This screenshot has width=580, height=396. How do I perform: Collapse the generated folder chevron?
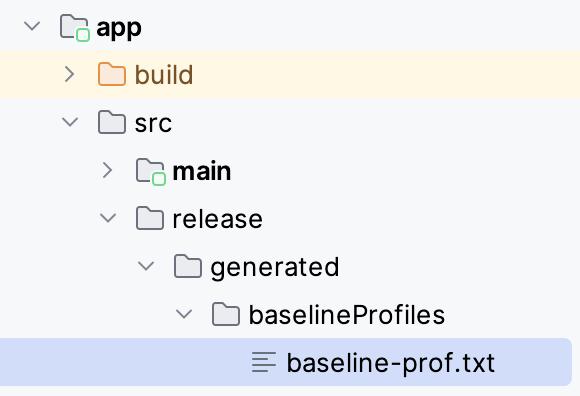[x=146, y=266]
